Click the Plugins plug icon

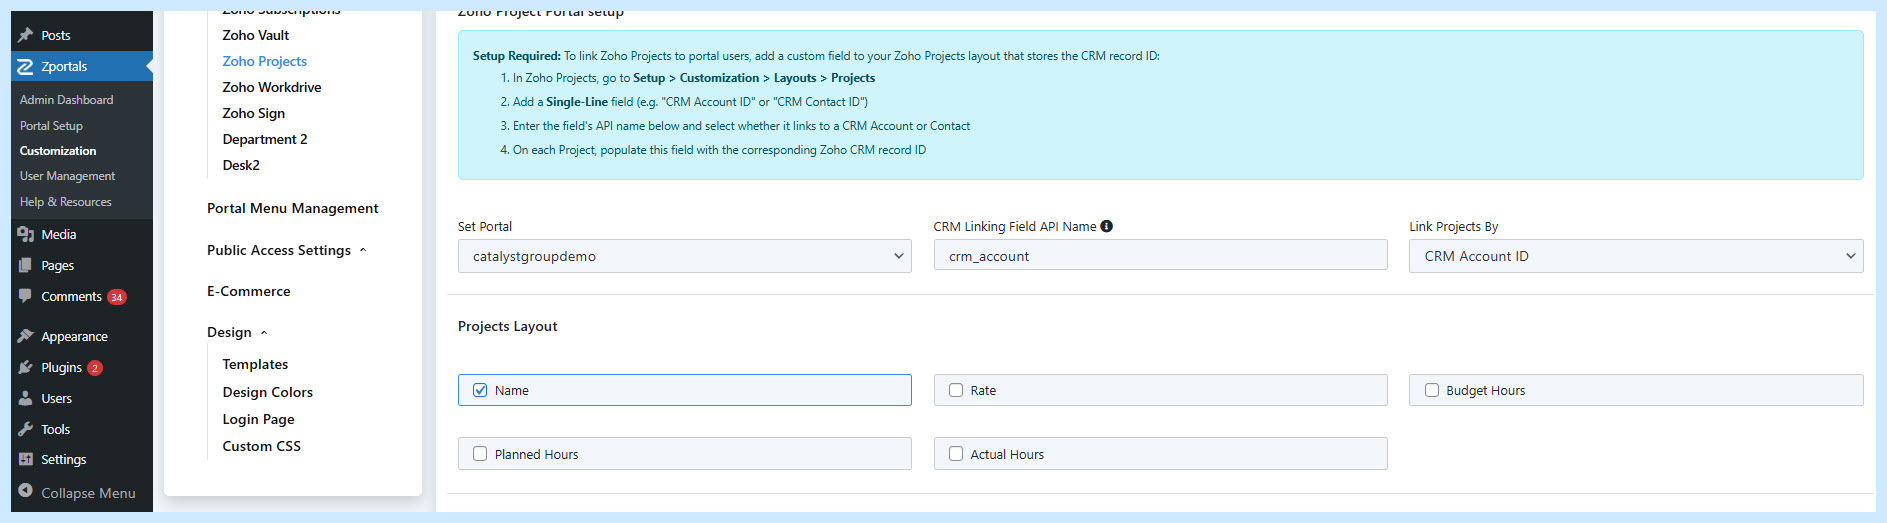(26, 367)
